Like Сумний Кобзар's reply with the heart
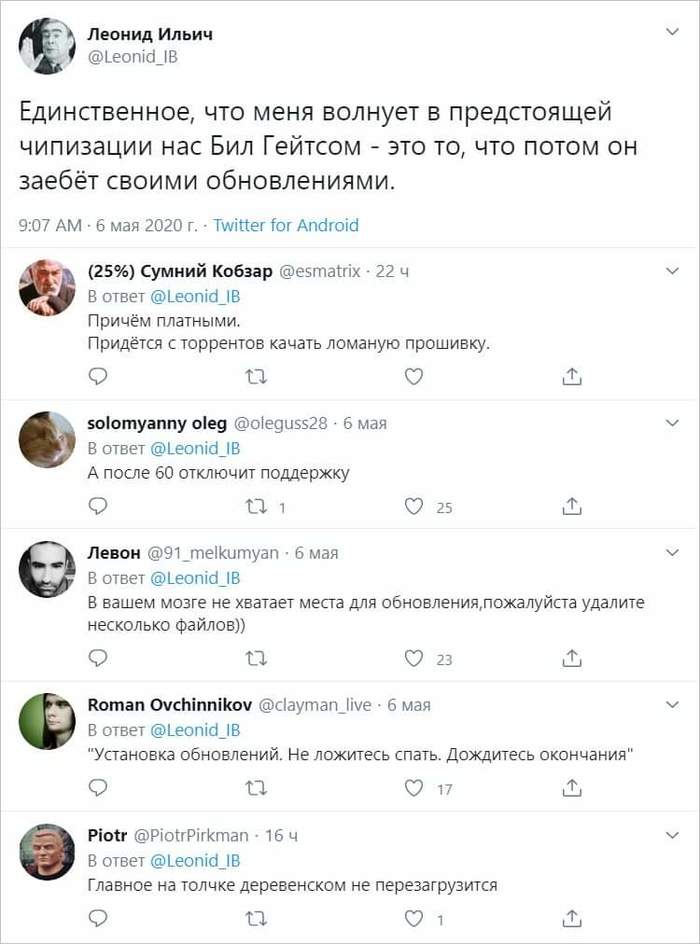Viewport: 700px width, 944px height. point(416,377)
